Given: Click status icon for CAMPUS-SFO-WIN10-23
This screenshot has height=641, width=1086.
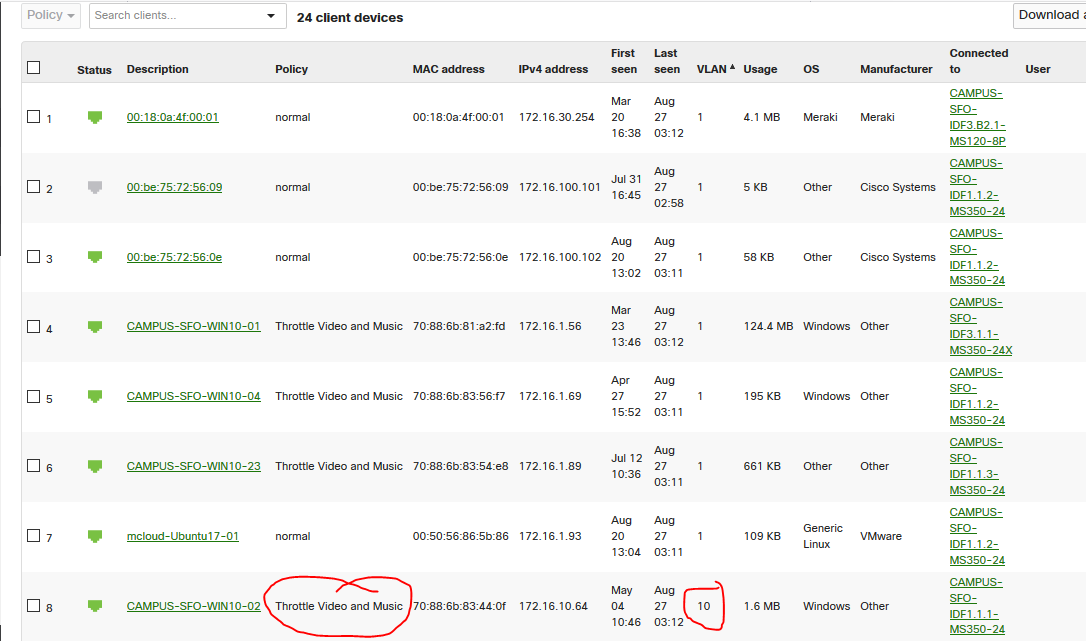Looking at the screenshot, I should 95,466.
